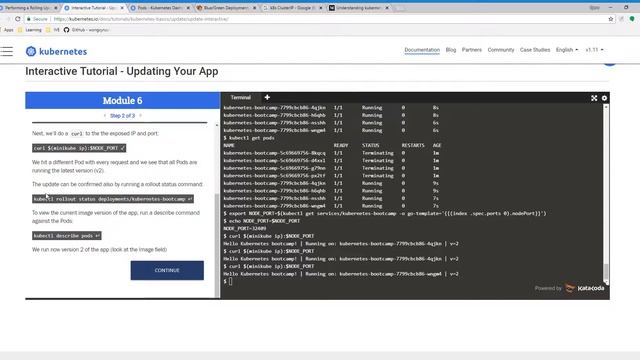Click the CONTINUE button

(x=167, y=270)
